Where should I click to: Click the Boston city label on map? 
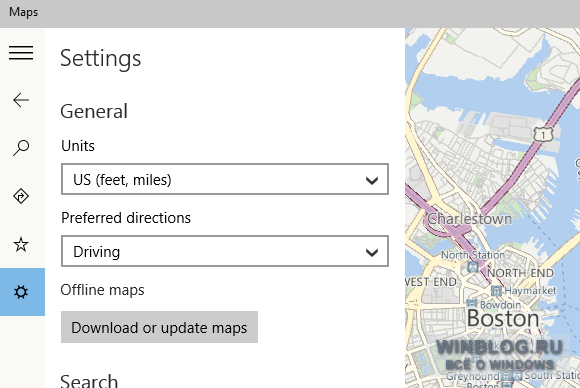[503, 318]
